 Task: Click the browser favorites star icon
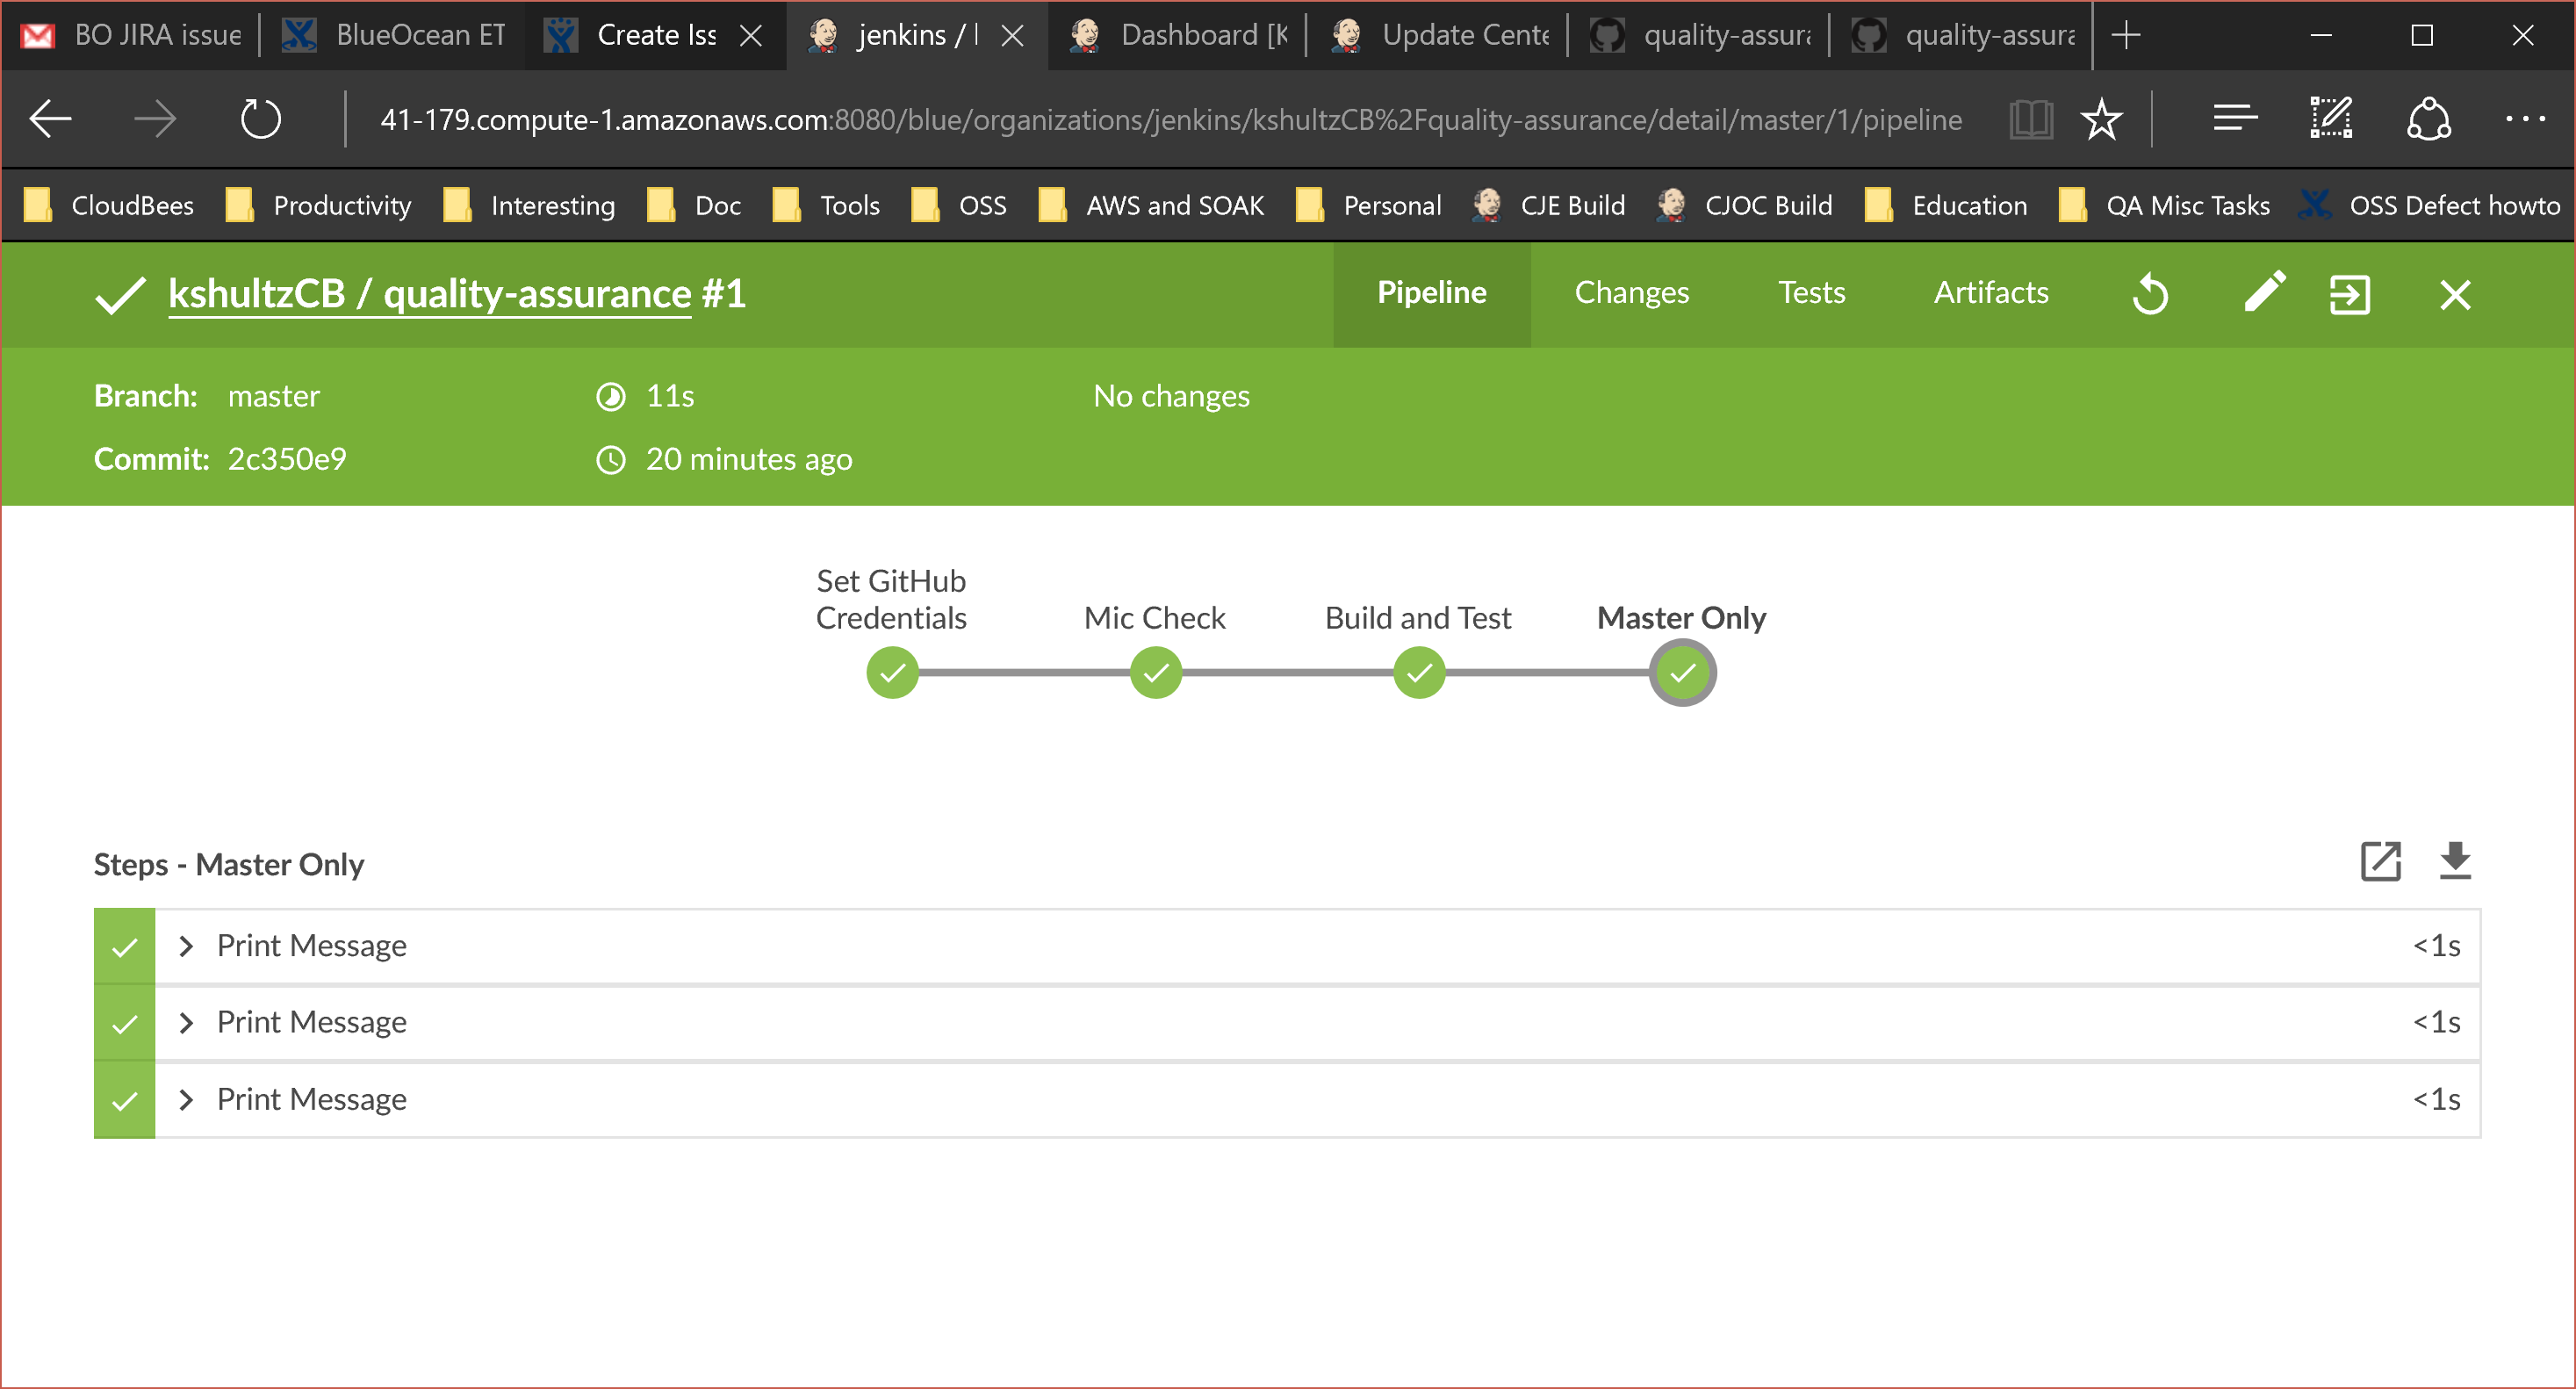(x=2101, y=120)
